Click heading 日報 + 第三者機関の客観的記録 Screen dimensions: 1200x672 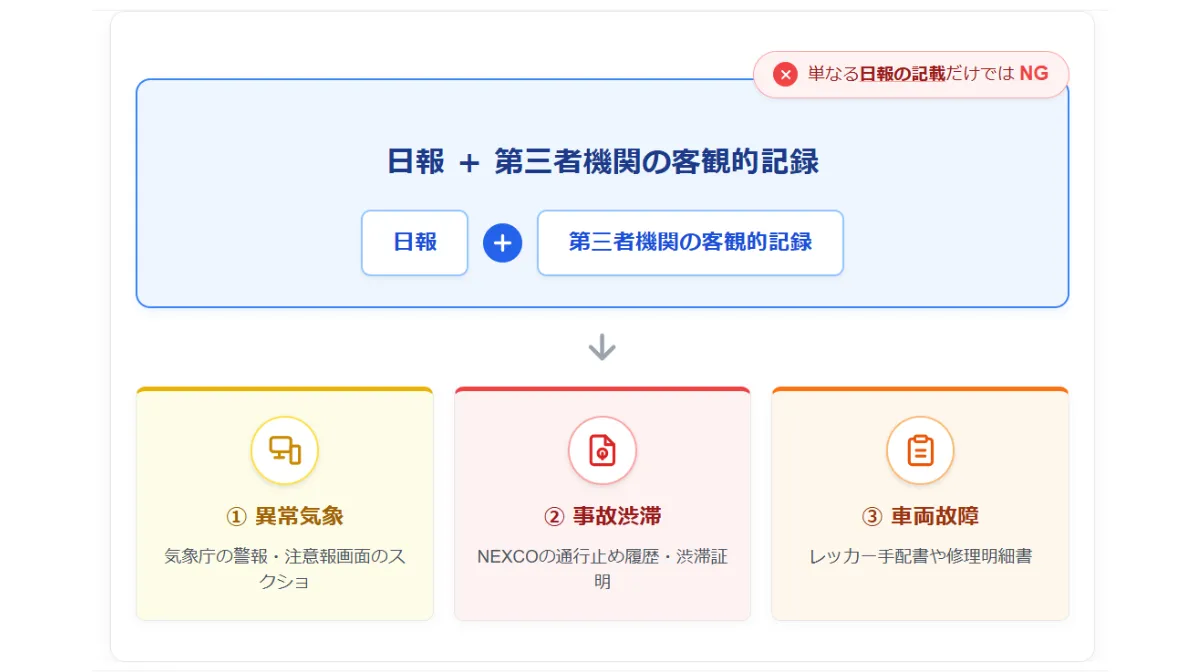click(x=602, y=162)
